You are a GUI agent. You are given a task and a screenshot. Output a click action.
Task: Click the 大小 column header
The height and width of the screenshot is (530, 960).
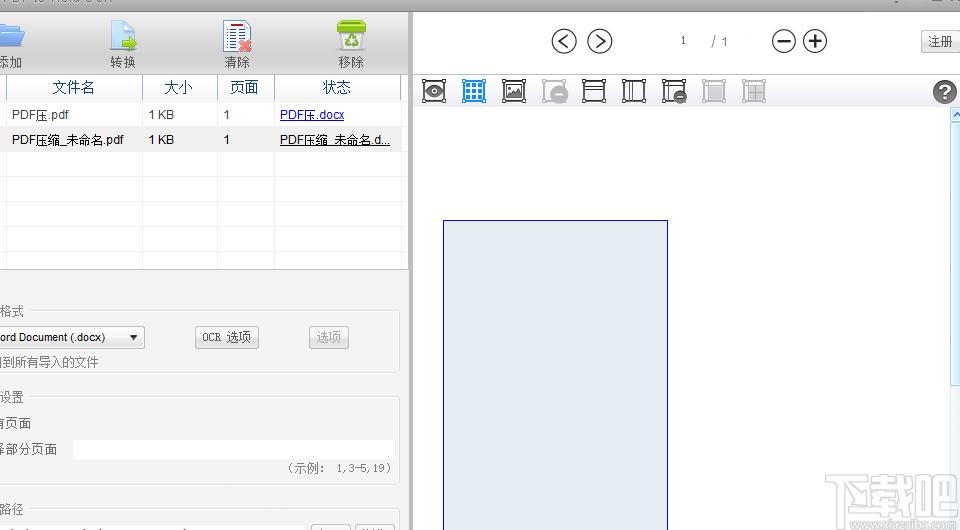(x=179, y=88)
